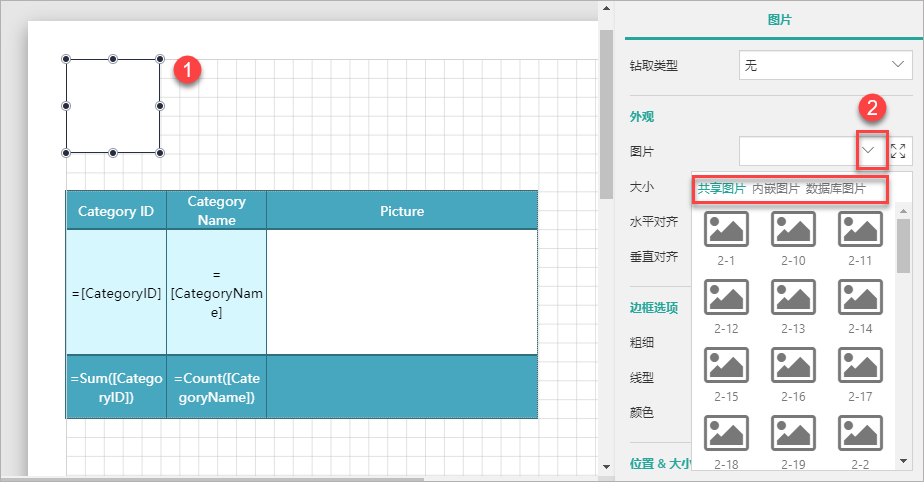The image size is (924, 482).
Task: Pick the 2-16 image icon
Action: pos(793,365)
